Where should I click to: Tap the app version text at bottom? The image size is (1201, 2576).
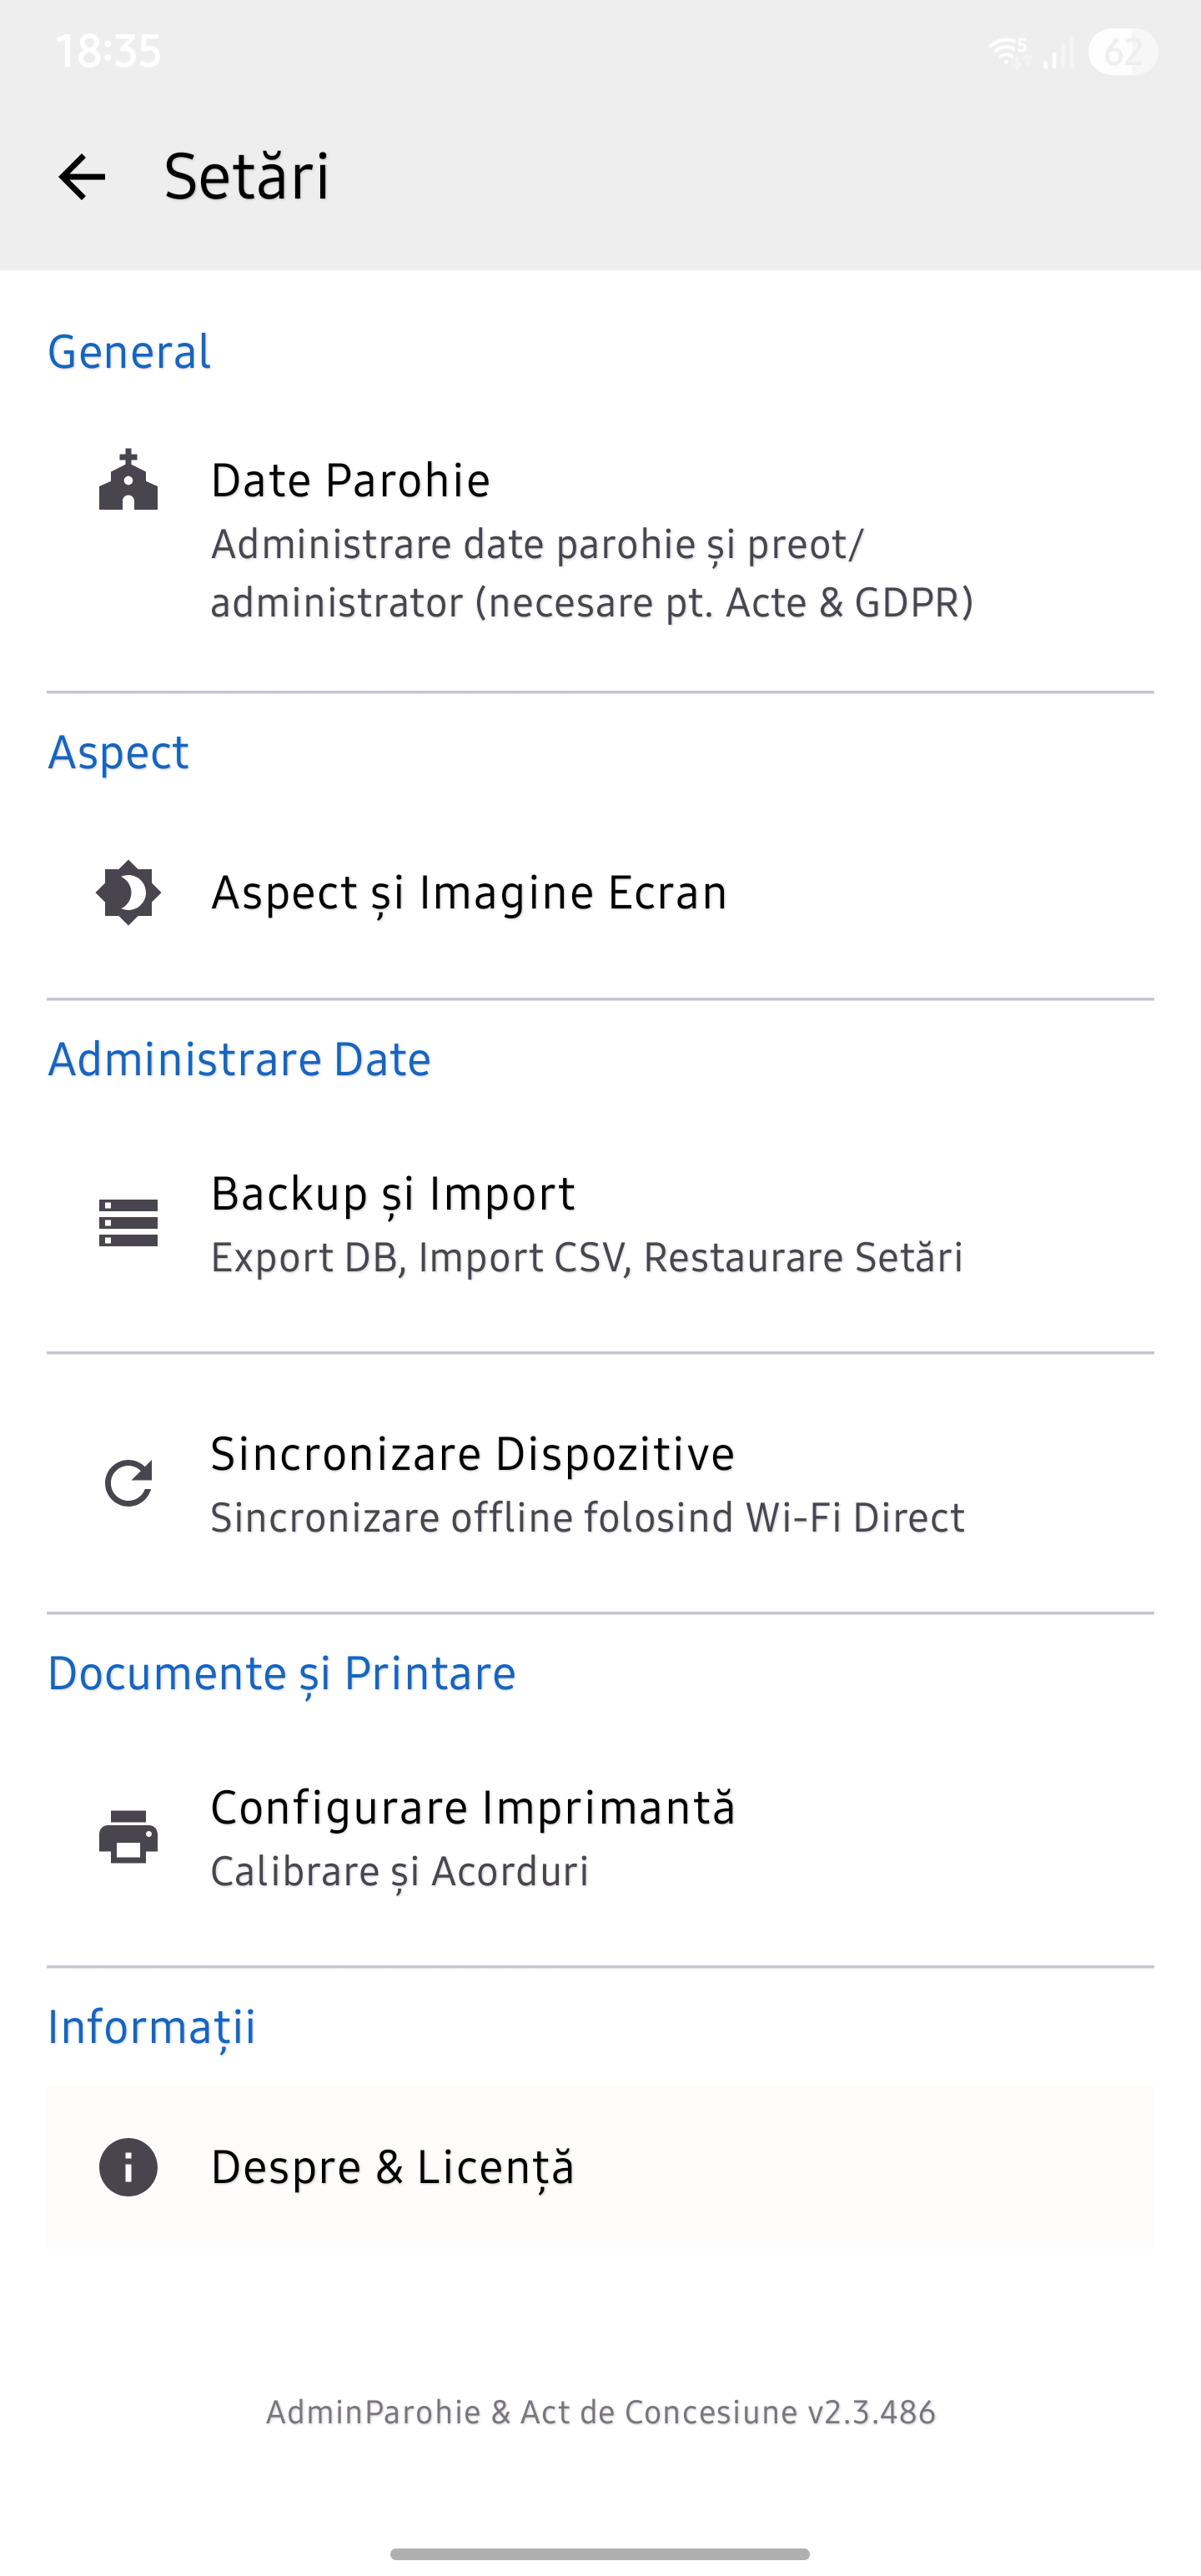pyautogui.click(x=600, y=2411)
